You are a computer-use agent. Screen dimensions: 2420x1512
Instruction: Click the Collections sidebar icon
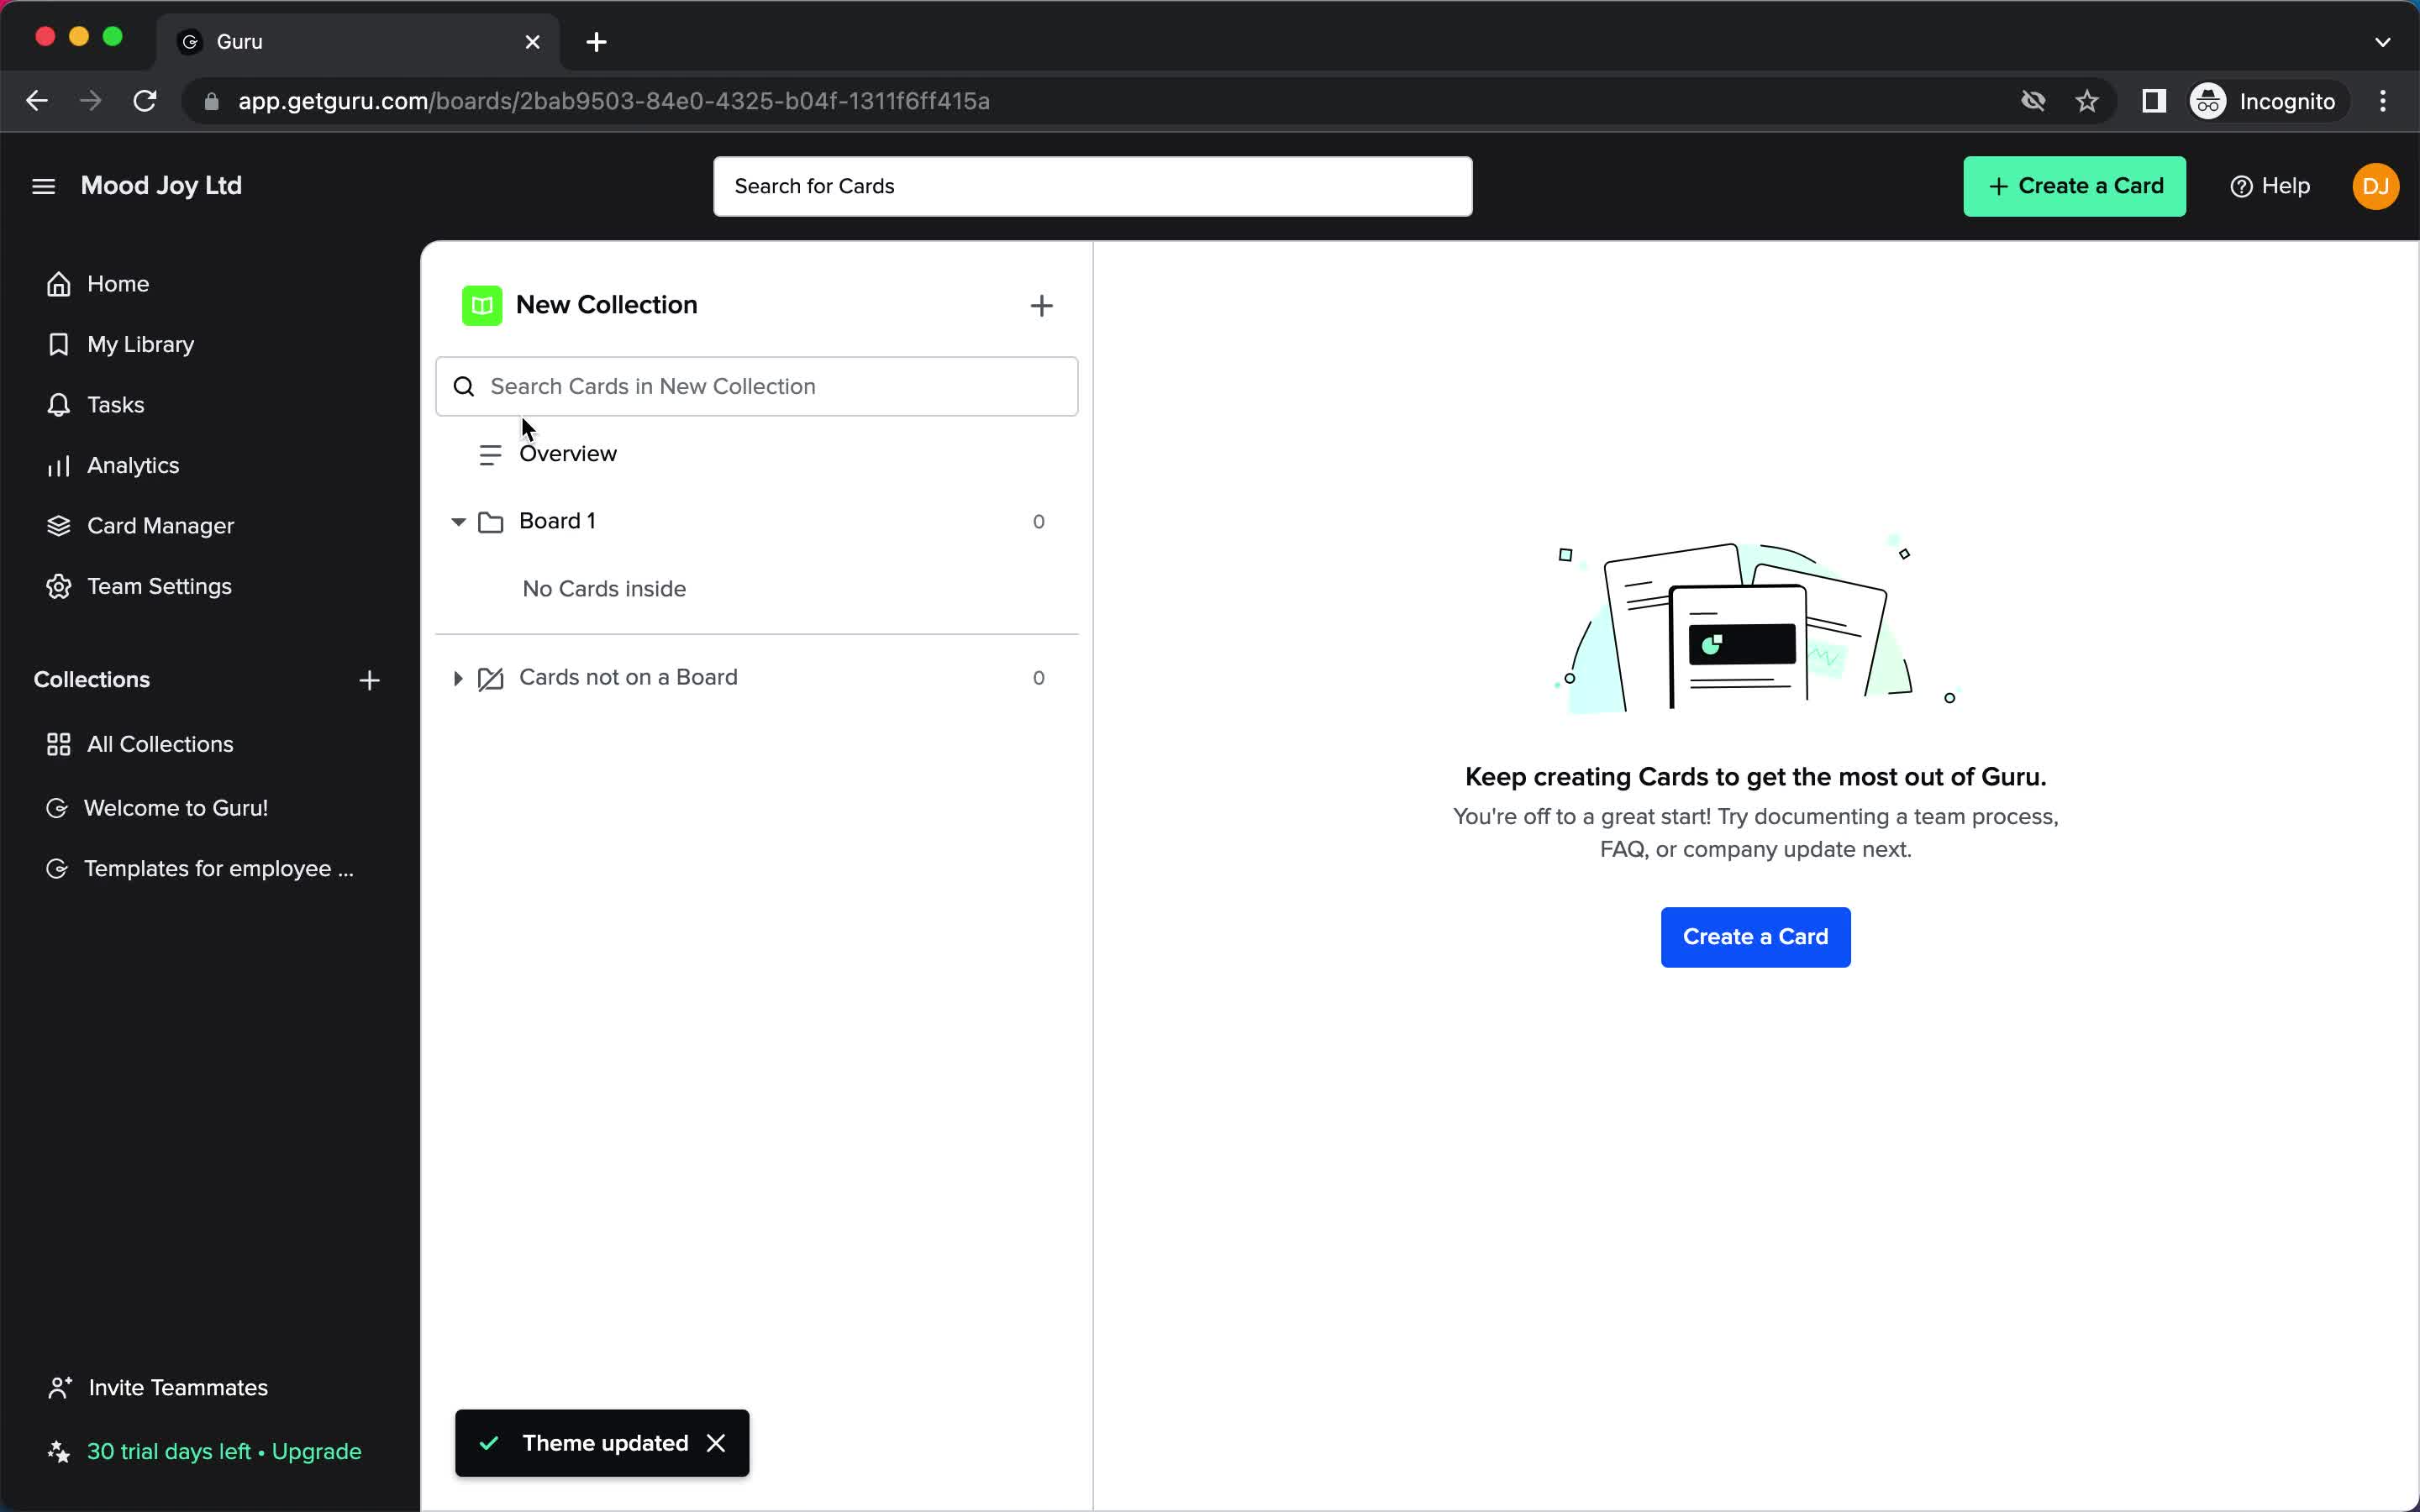[57, 743]
